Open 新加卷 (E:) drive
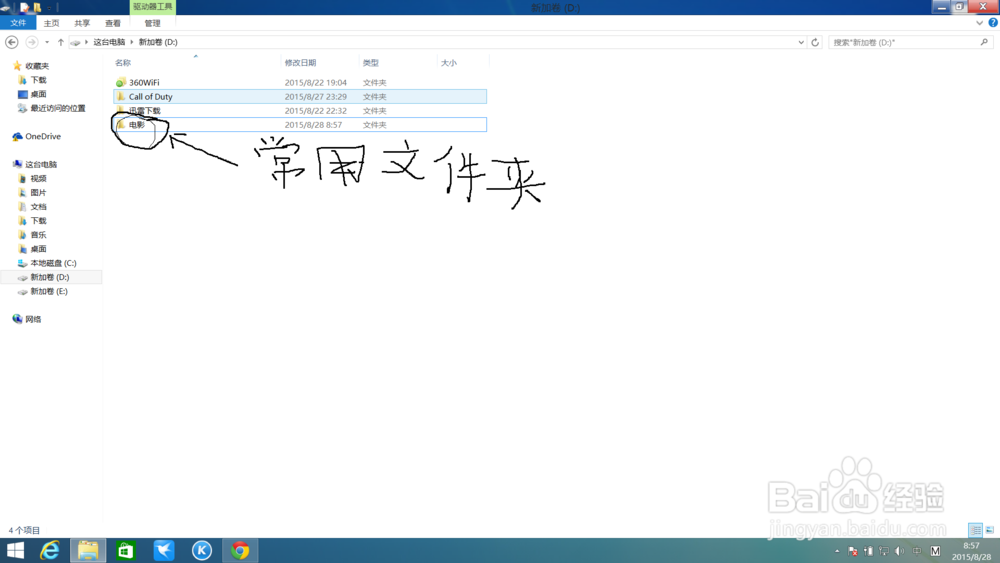Viewport: 1000px width, 563px height. pyautogui.click(x=48, y=291)
